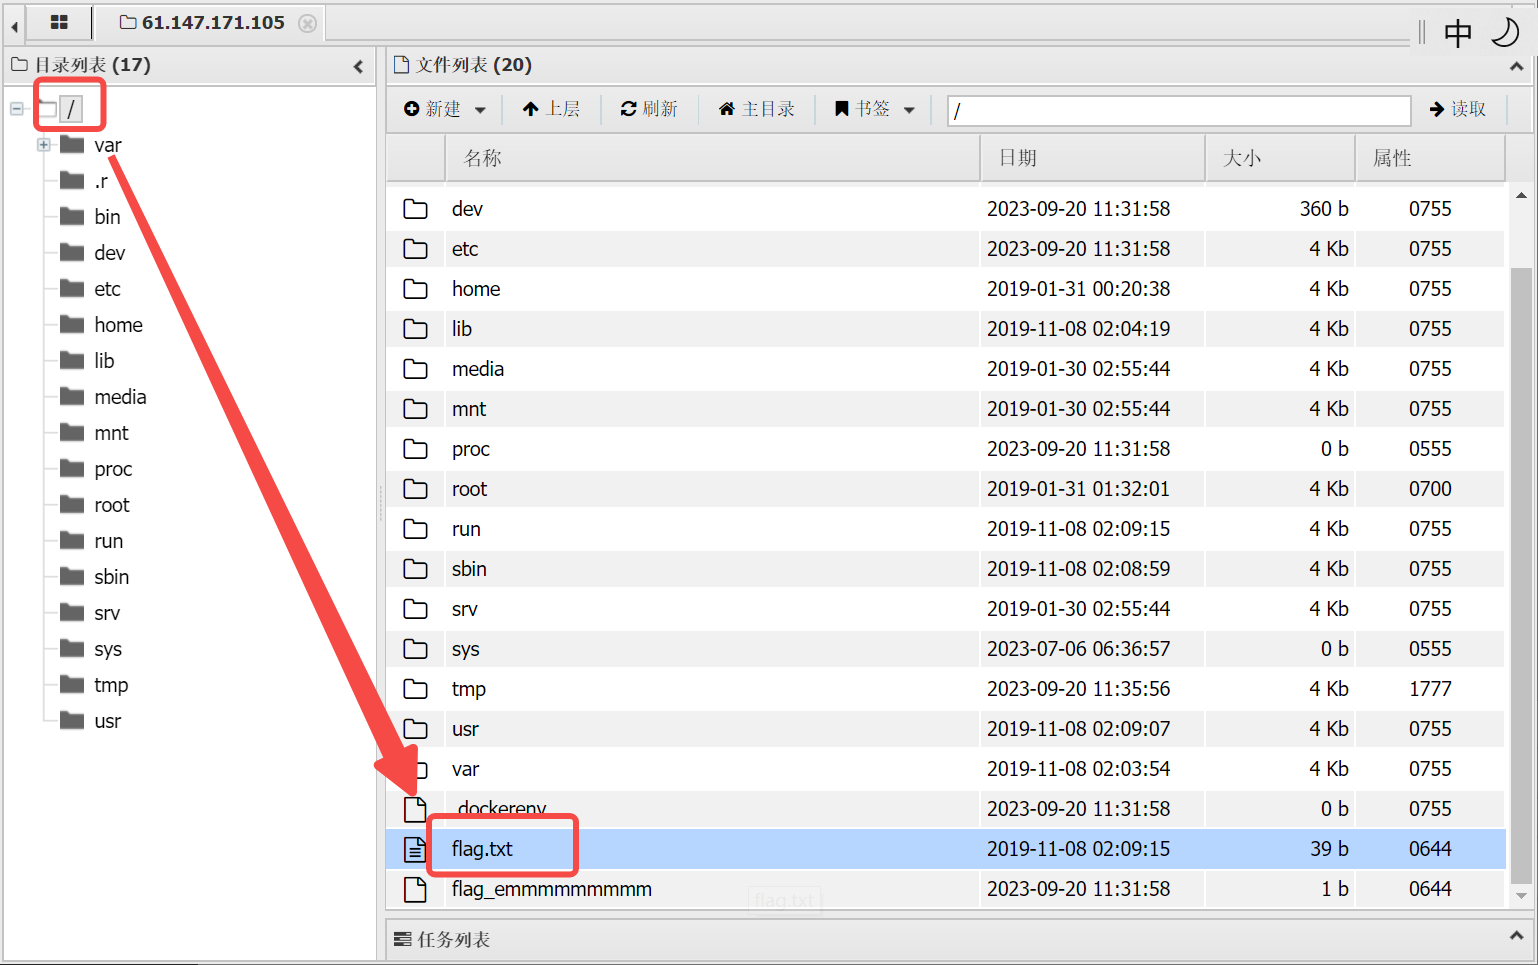1538x965 pixels.
Task: Select home folder in directory tree
Action: [118, 325]
